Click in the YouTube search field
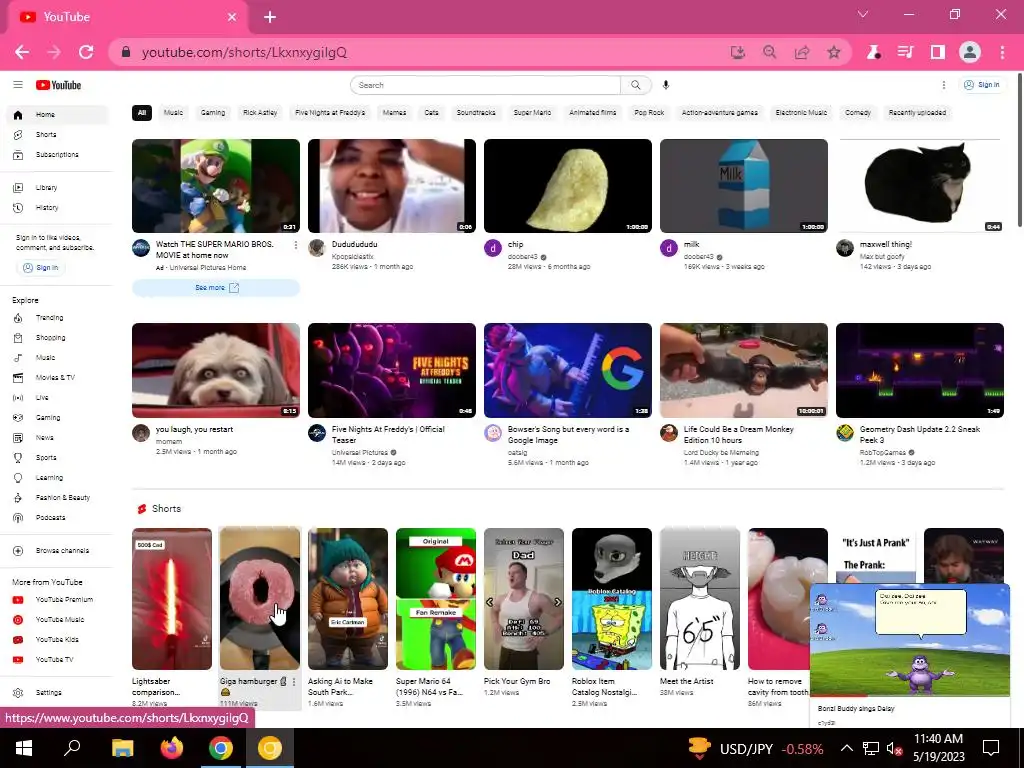Screen dimensions: 1024x768 point(485,85)
